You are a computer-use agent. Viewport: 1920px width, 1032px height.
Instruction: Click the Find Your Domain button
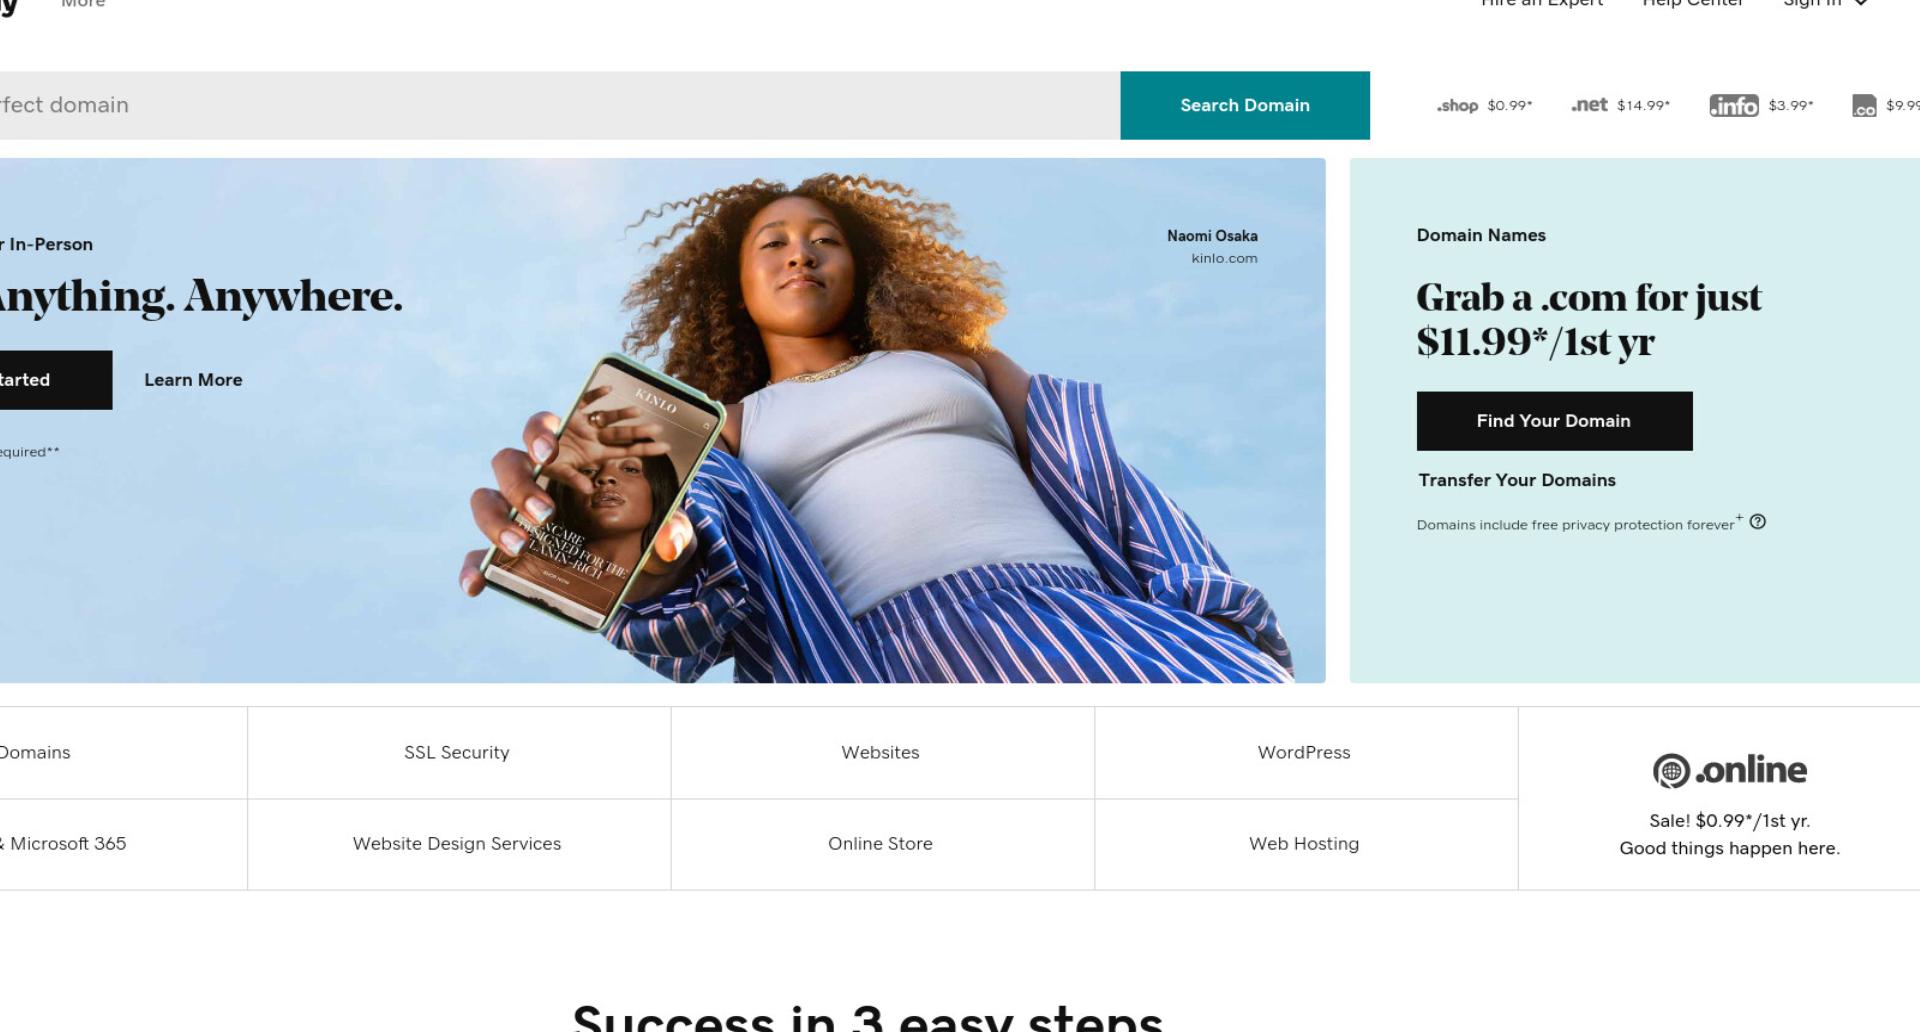coord(1554,421)
